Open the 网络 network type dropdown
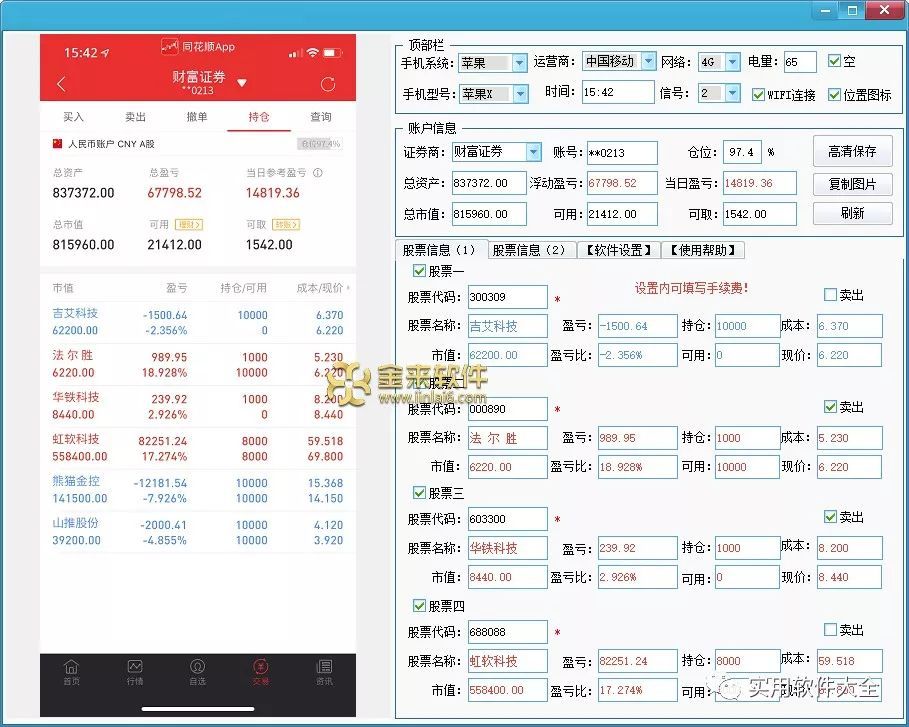Screen dimensions: 909x727 (x=733, y=61)
